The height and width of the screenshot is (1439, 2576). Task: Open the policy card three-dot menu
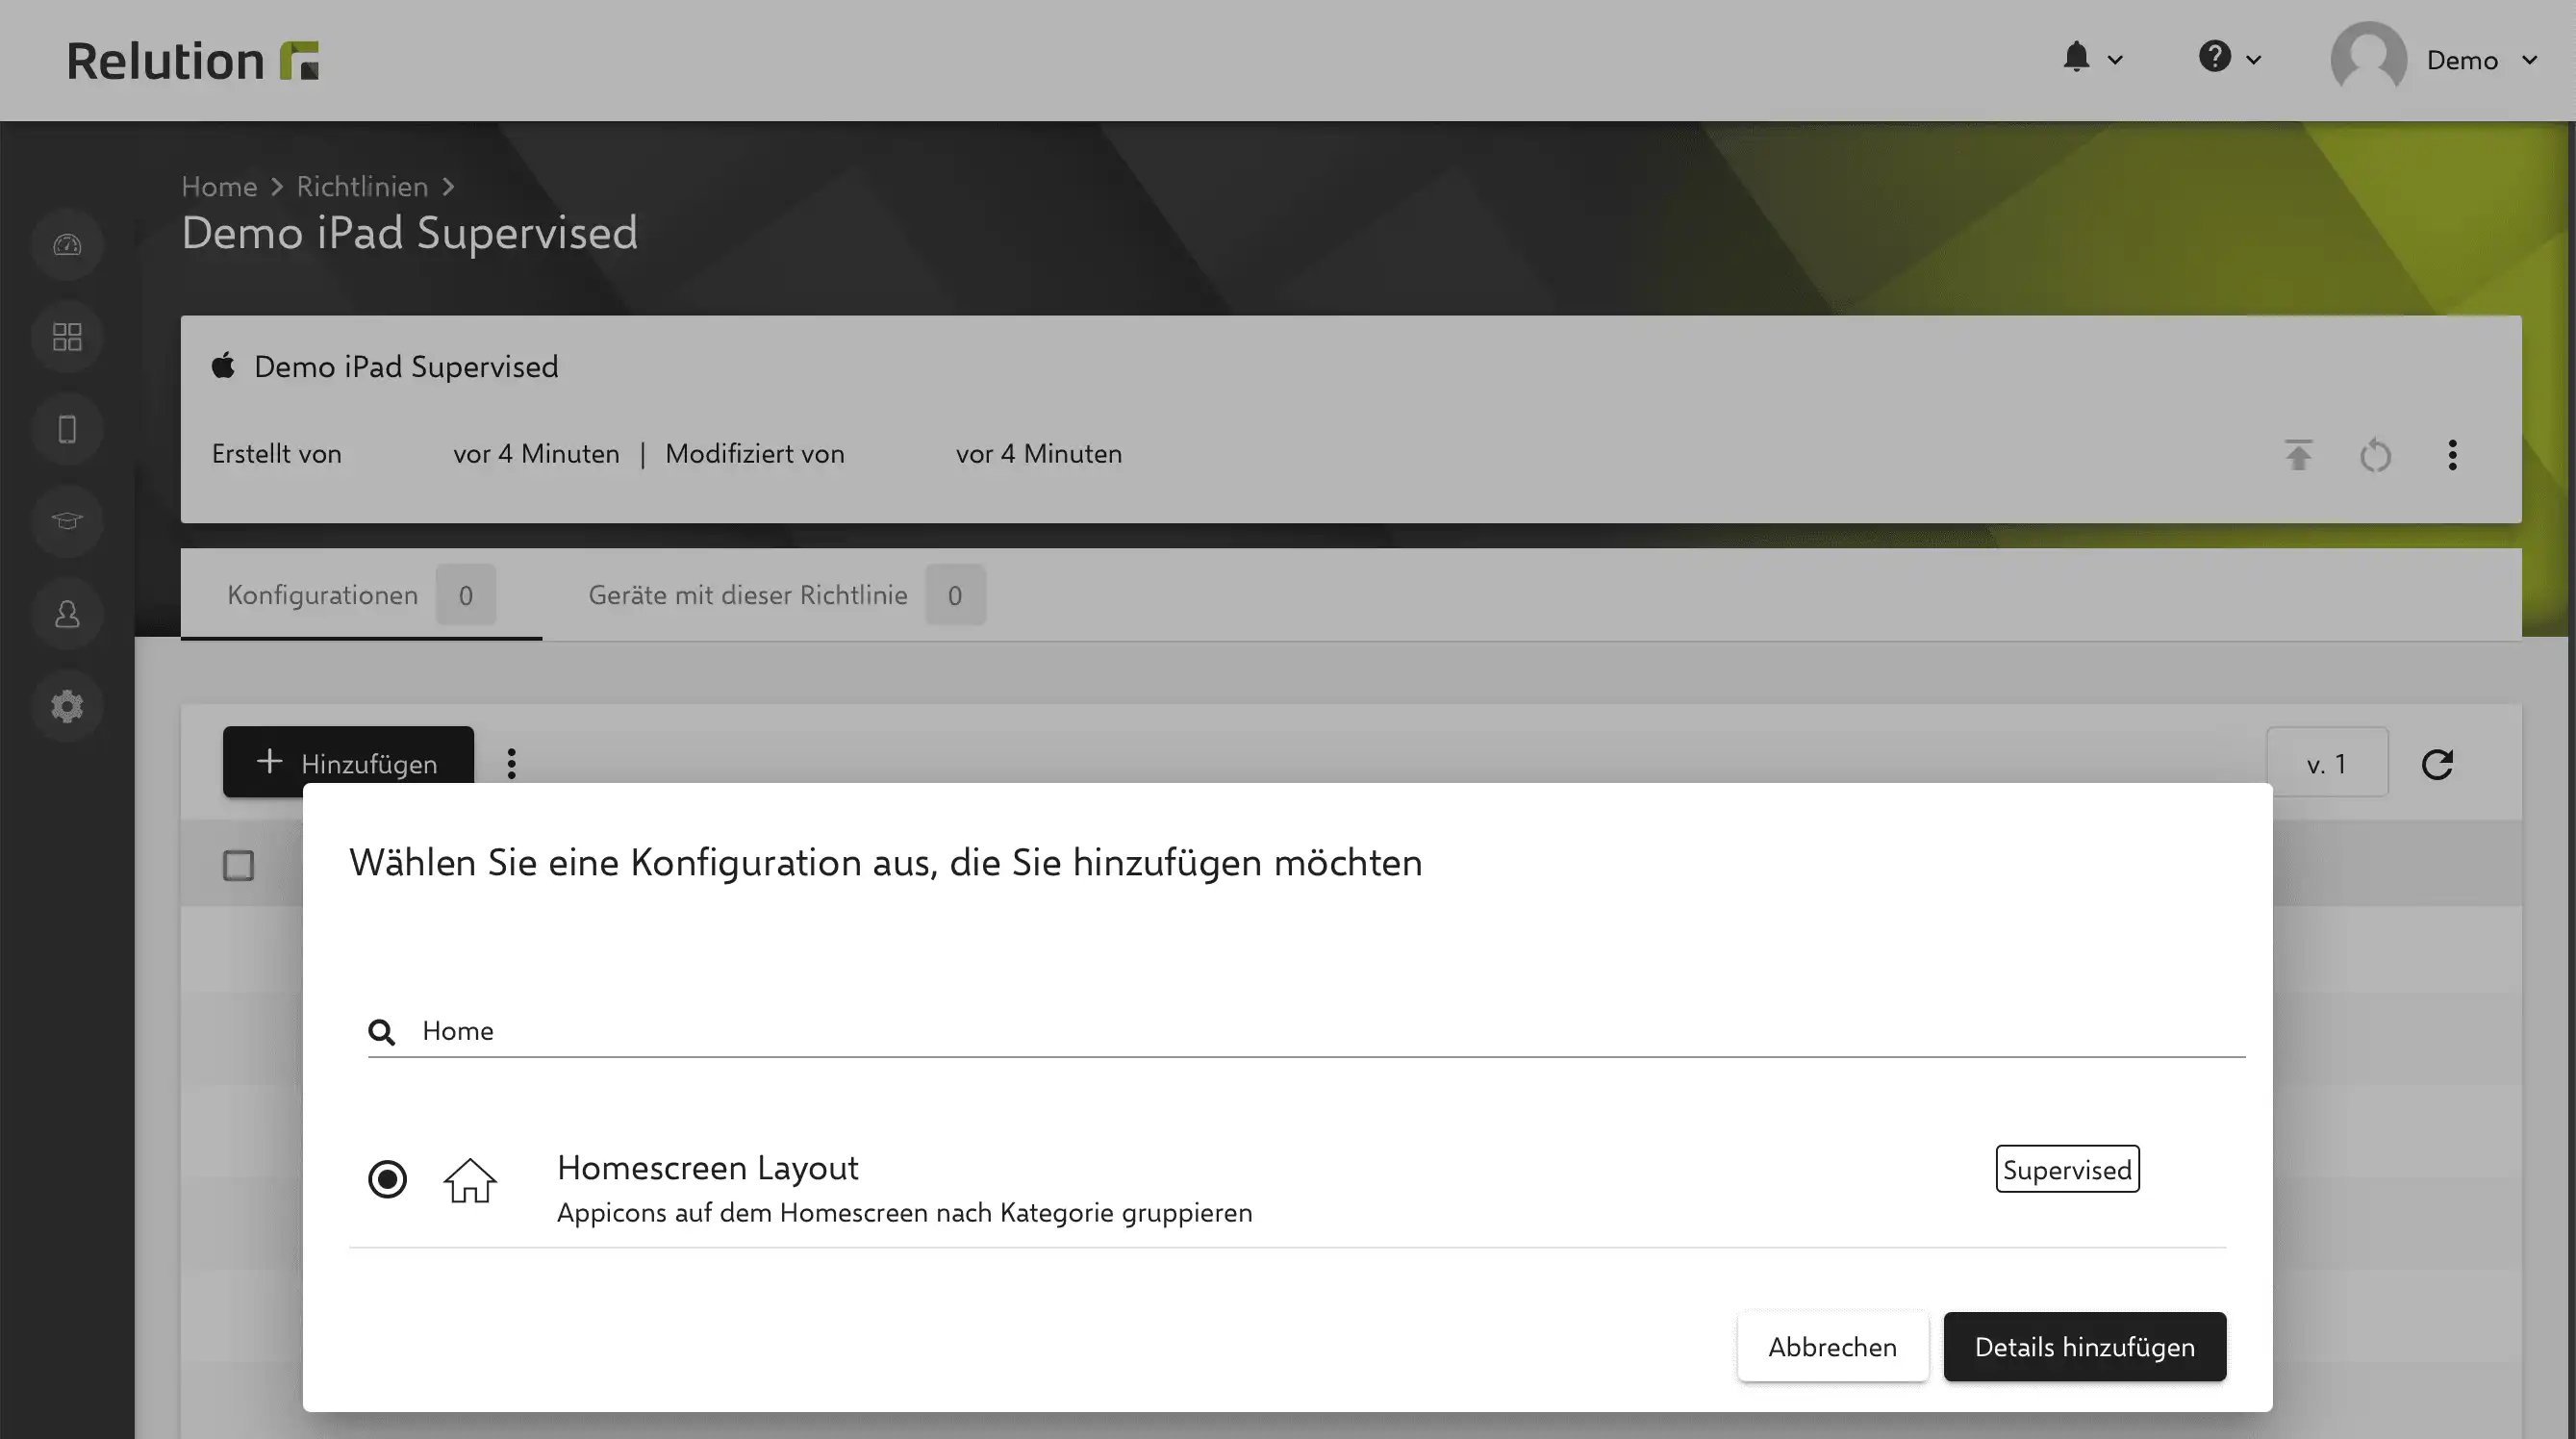point(2452,455)
